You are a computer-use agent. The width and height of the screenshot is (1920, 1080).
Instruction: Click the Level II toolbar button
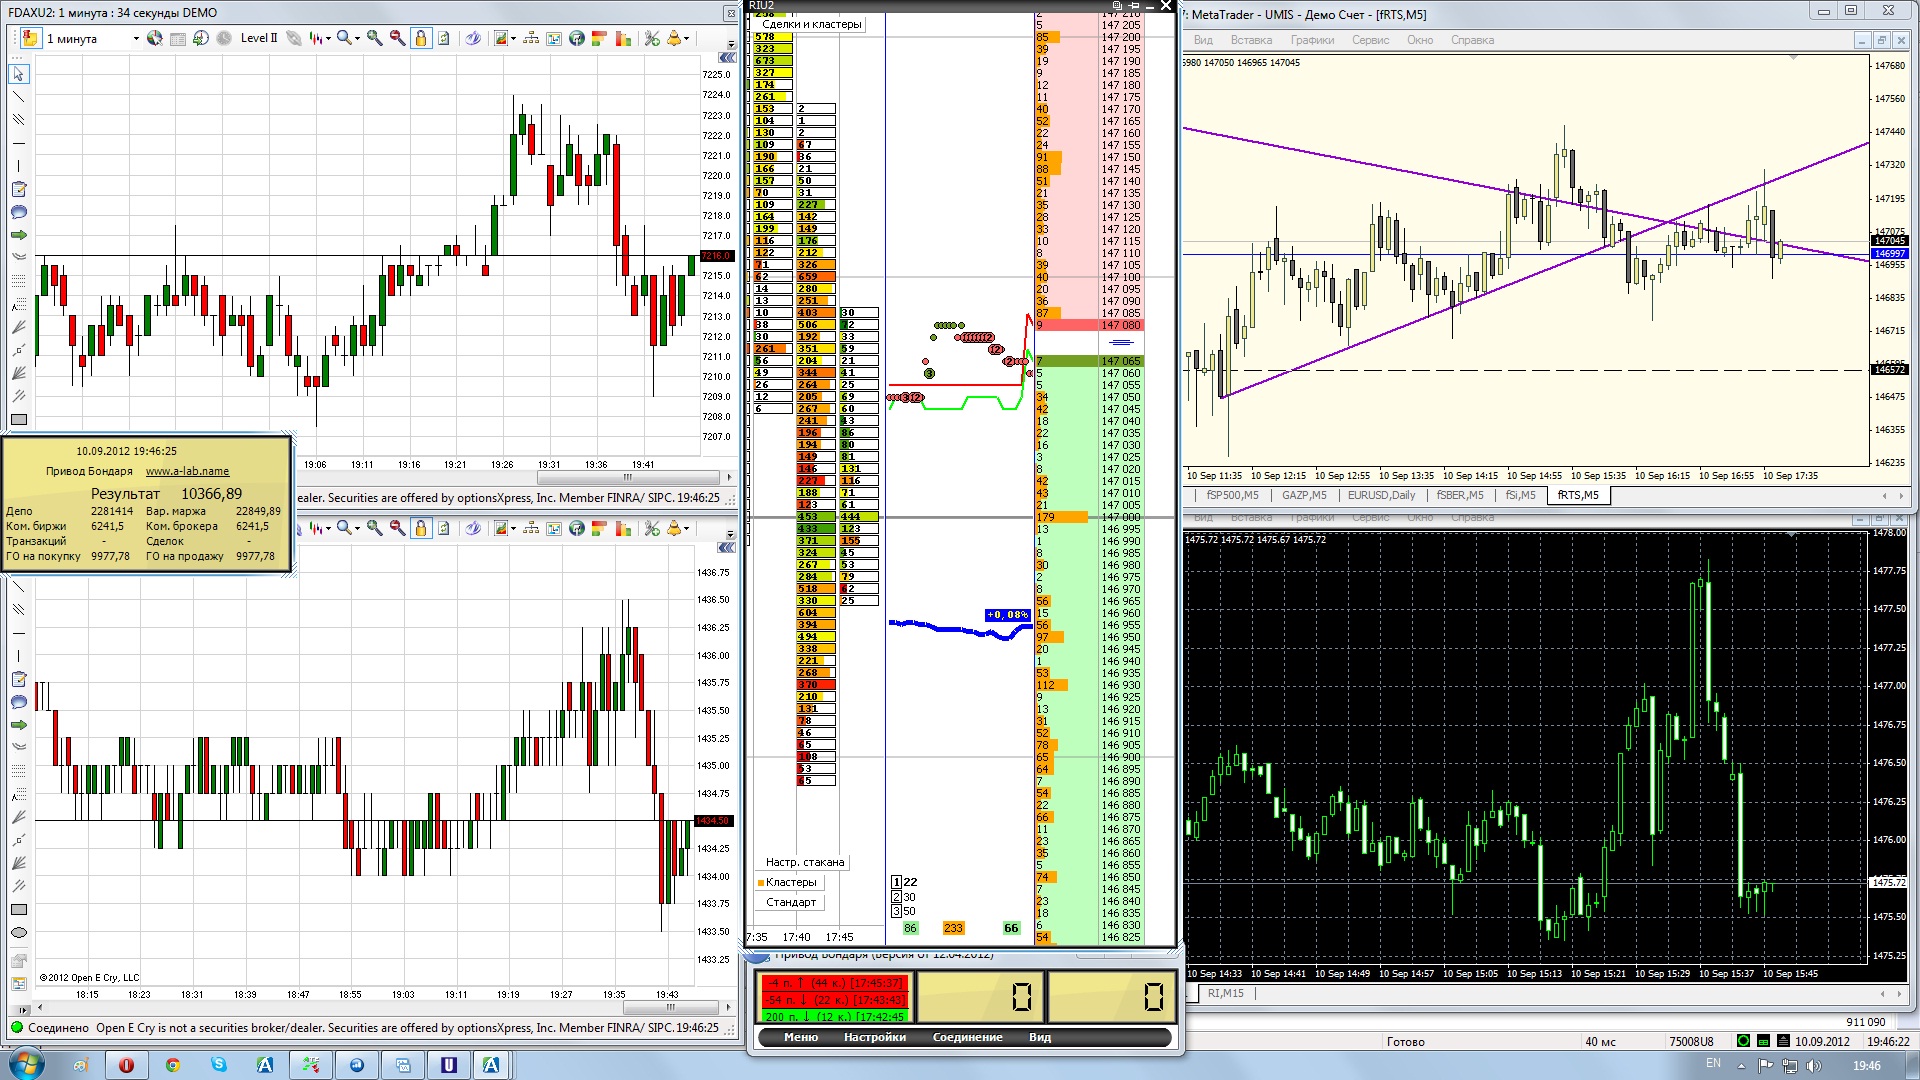tap(259, 38)
